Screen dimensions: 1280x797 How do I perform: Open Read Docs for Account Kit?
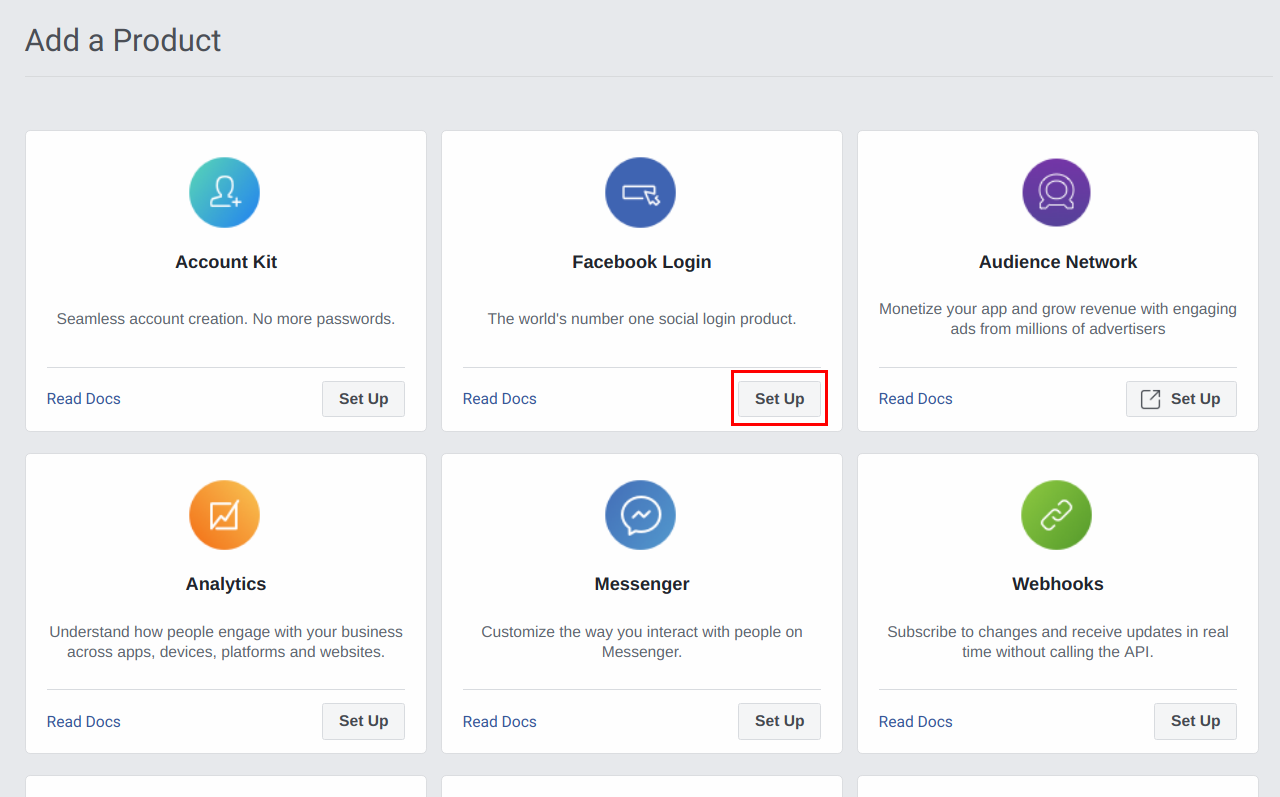coord(84,399)
